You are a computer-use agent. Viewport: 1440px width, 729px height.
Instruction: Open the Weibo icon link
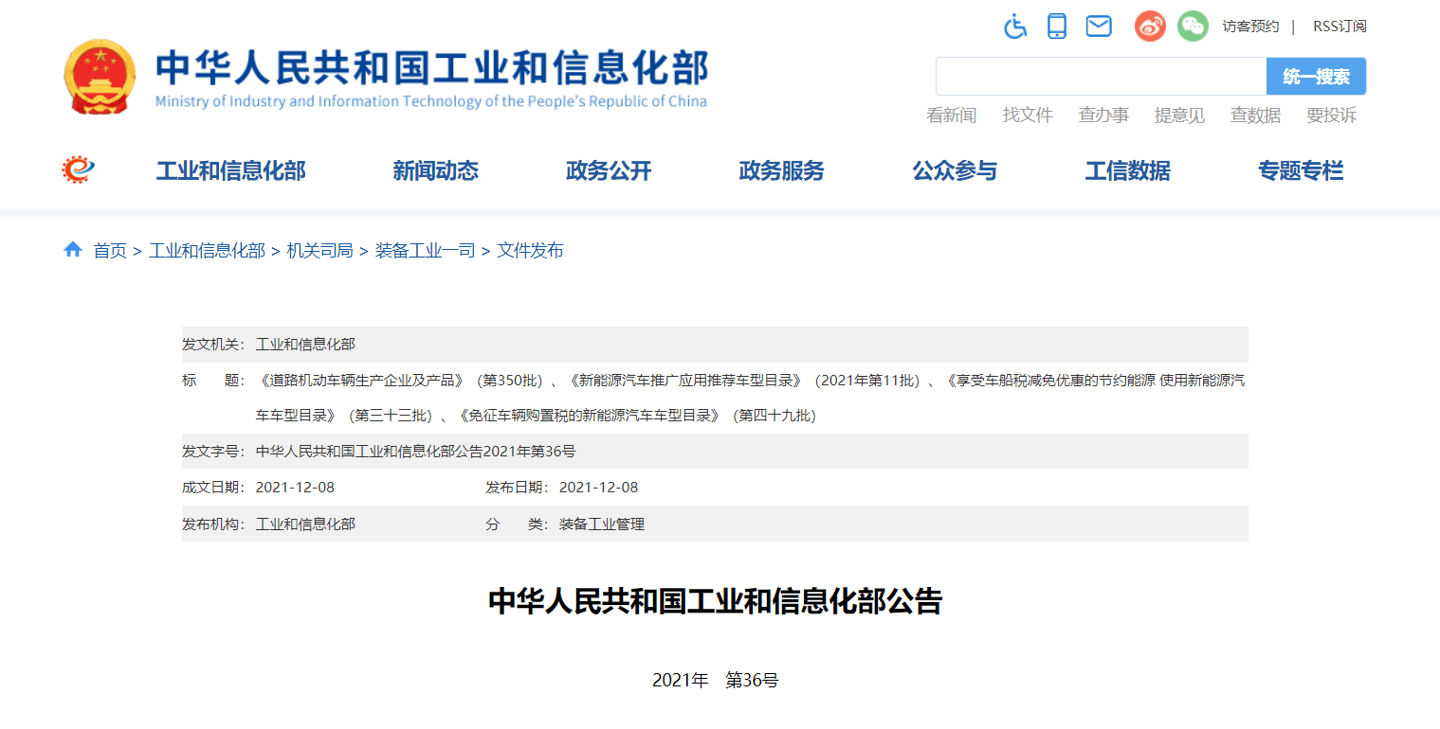point(1150,26)
